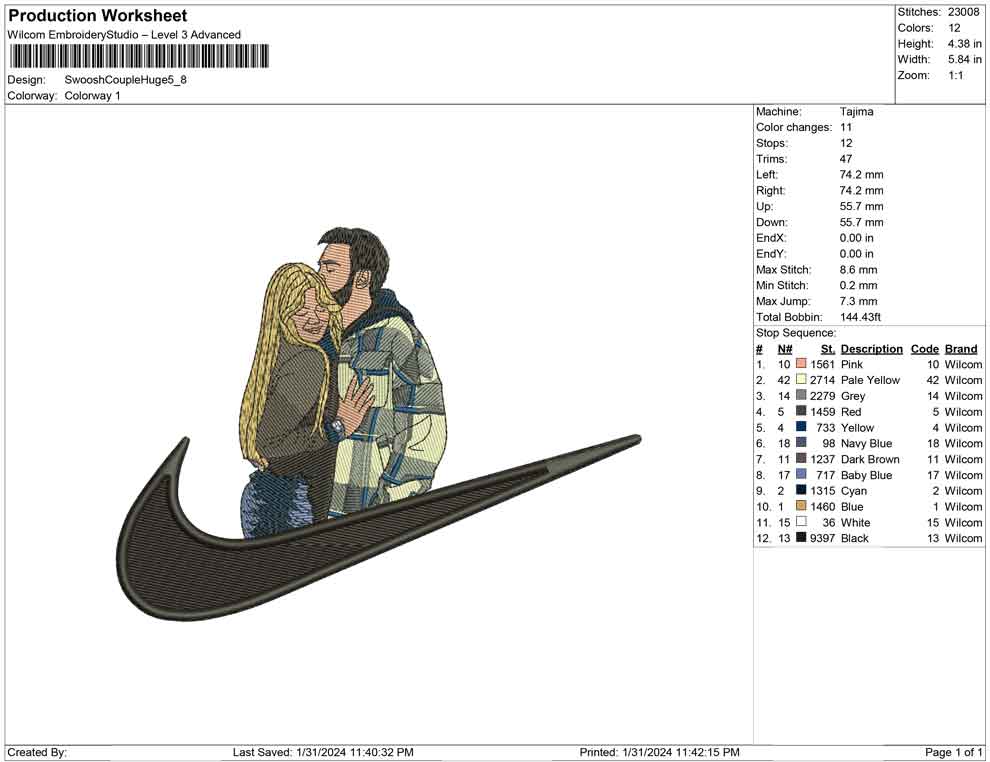
Task: Click the Brand column header
Action: 961,349
